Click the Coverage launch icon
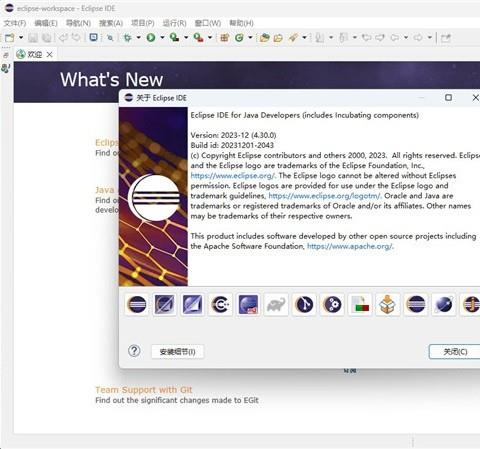Image resolution: width=480 pixels, height=449 pixels. point(174,37)
